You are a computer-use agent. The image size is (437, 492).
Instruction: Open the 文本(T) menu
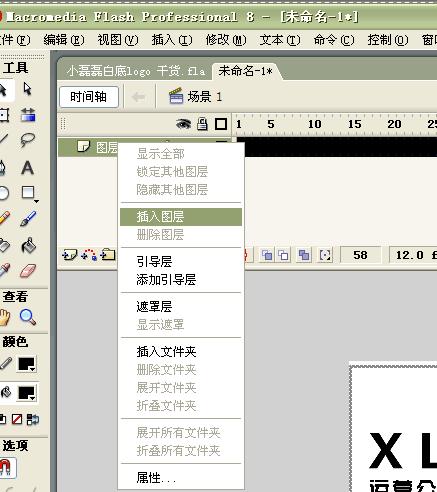[280, 40]
